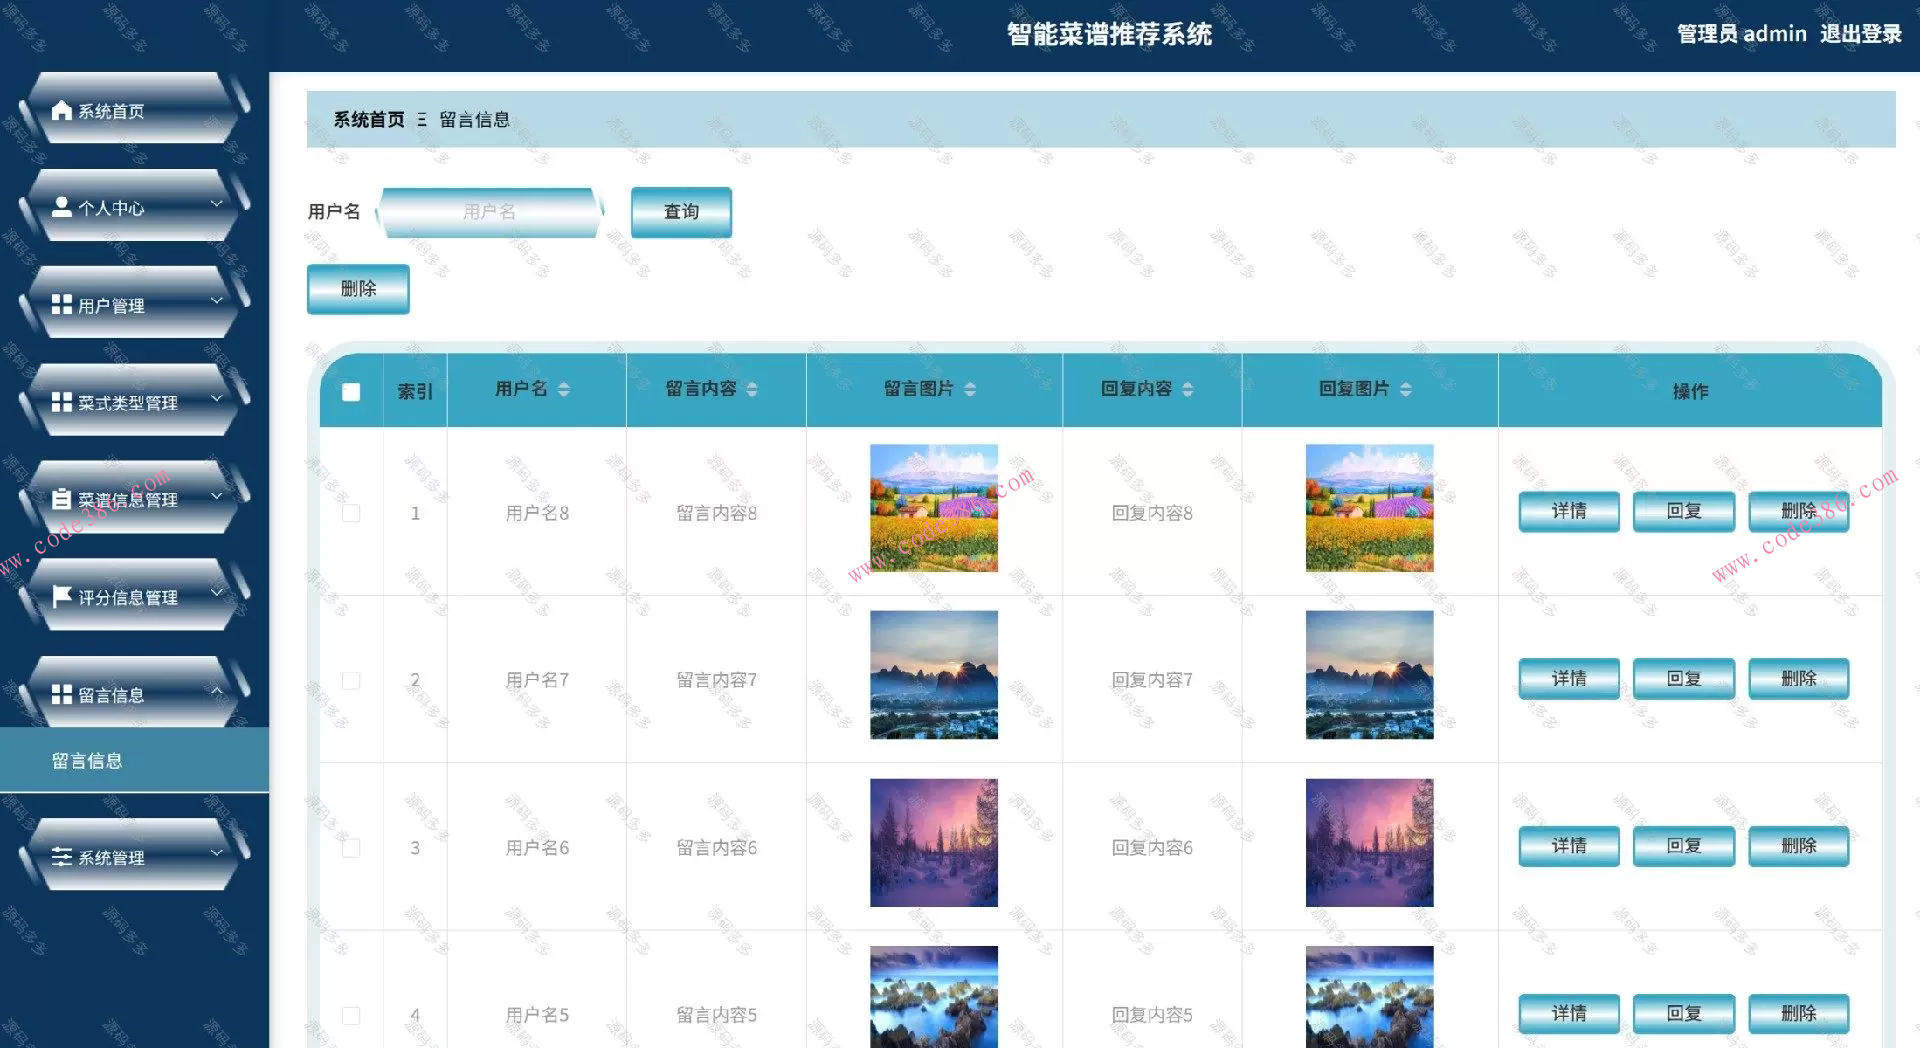The height and width of the screenshot is (1048, 1920).
Task: Click the 评分信息管理 flag icon
Action: (x=62, y=595)
